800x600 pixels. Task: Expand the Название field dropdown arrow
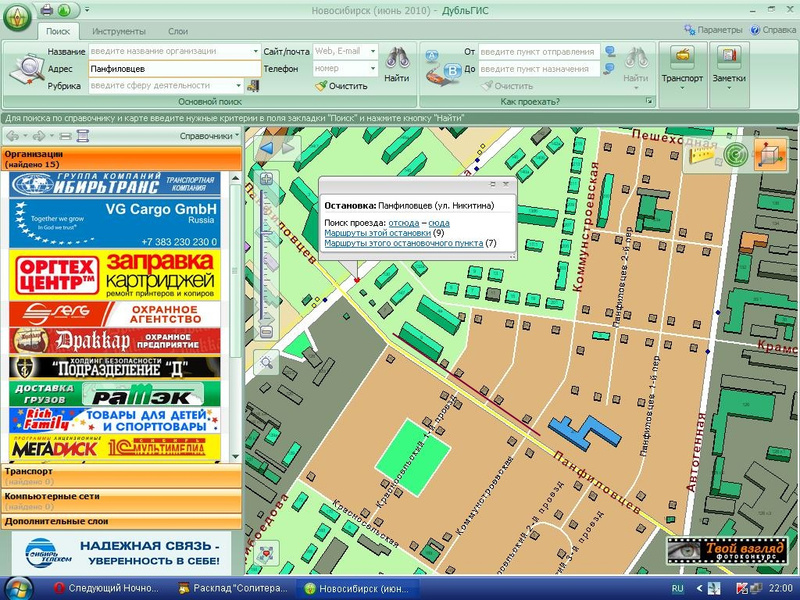[x=256, y=51]
